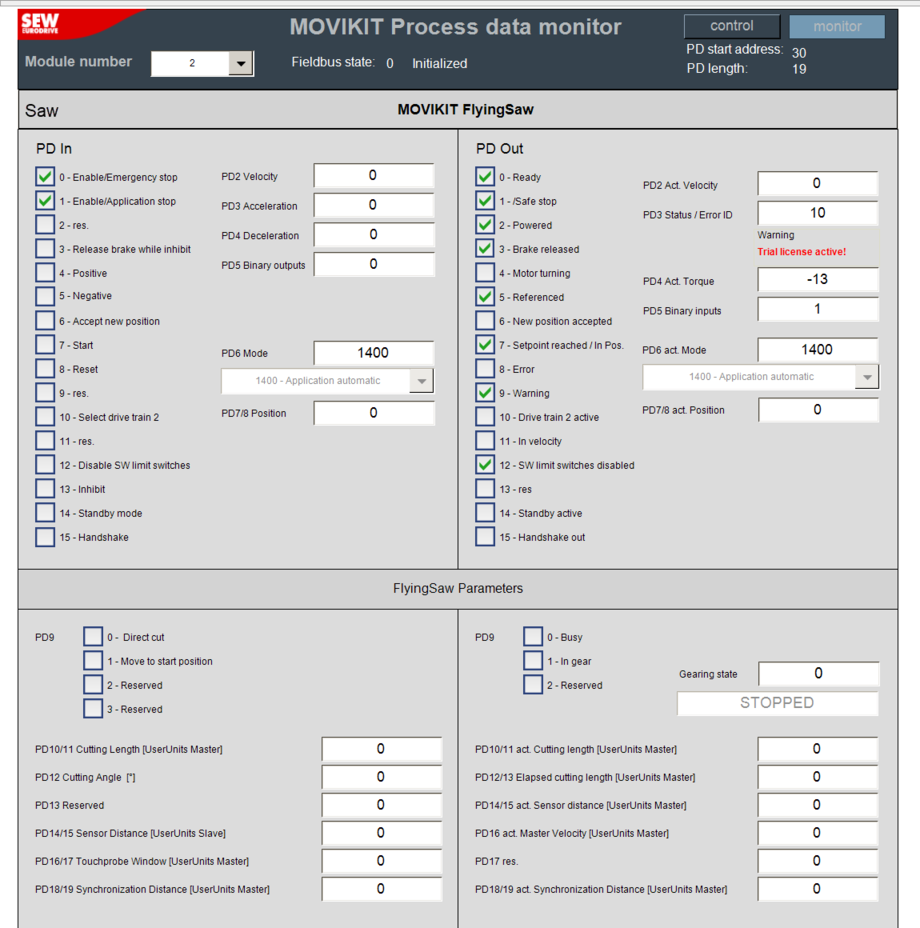The image size is (920, 928).
Task: Click the PD2 Velocity input field
Action: point(373,176)
